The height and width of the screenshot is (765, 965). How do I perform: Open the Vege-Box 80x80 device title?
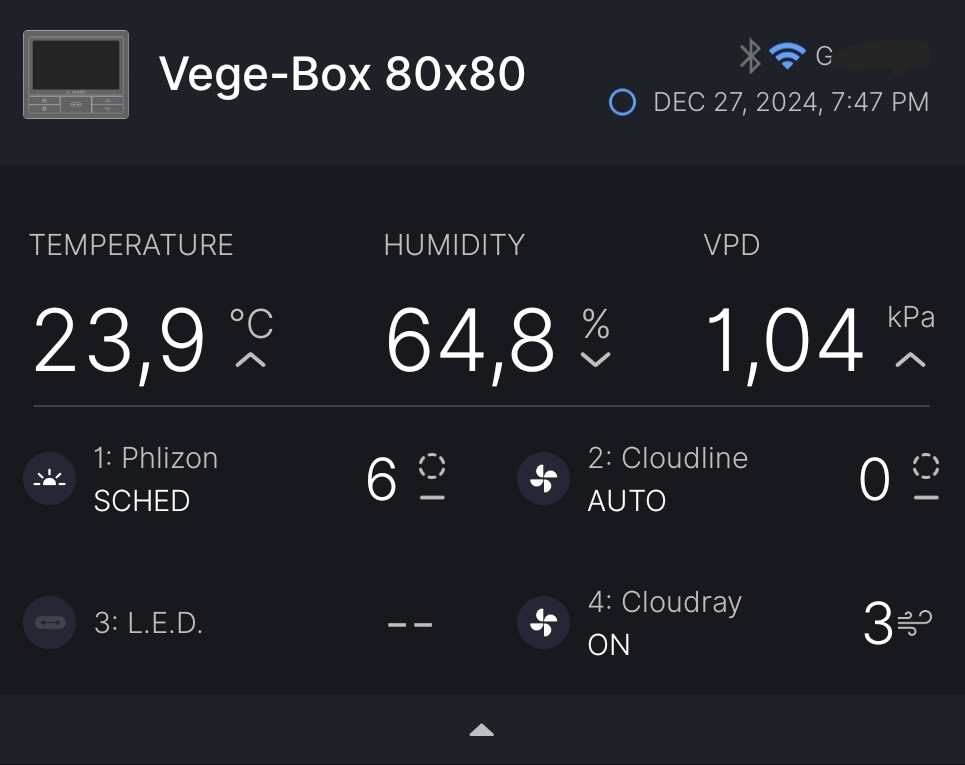click(x=342, y=74)
